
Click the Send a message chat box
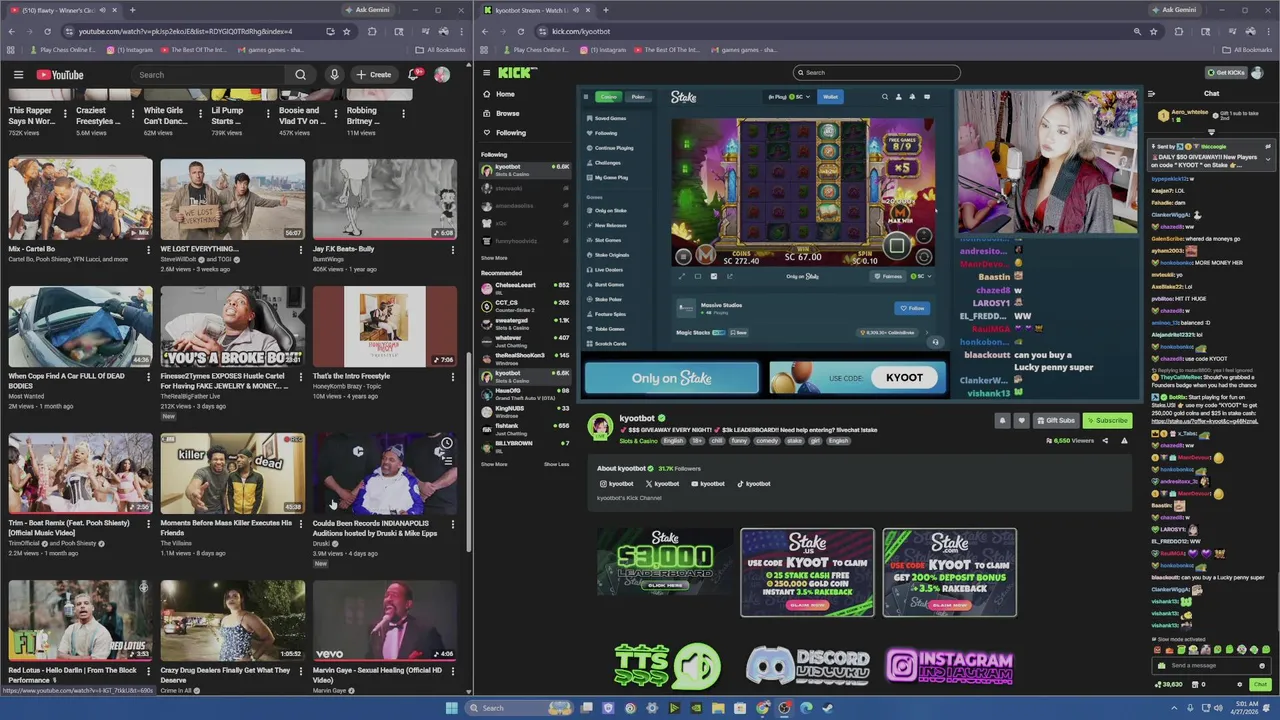[1211, 665]
